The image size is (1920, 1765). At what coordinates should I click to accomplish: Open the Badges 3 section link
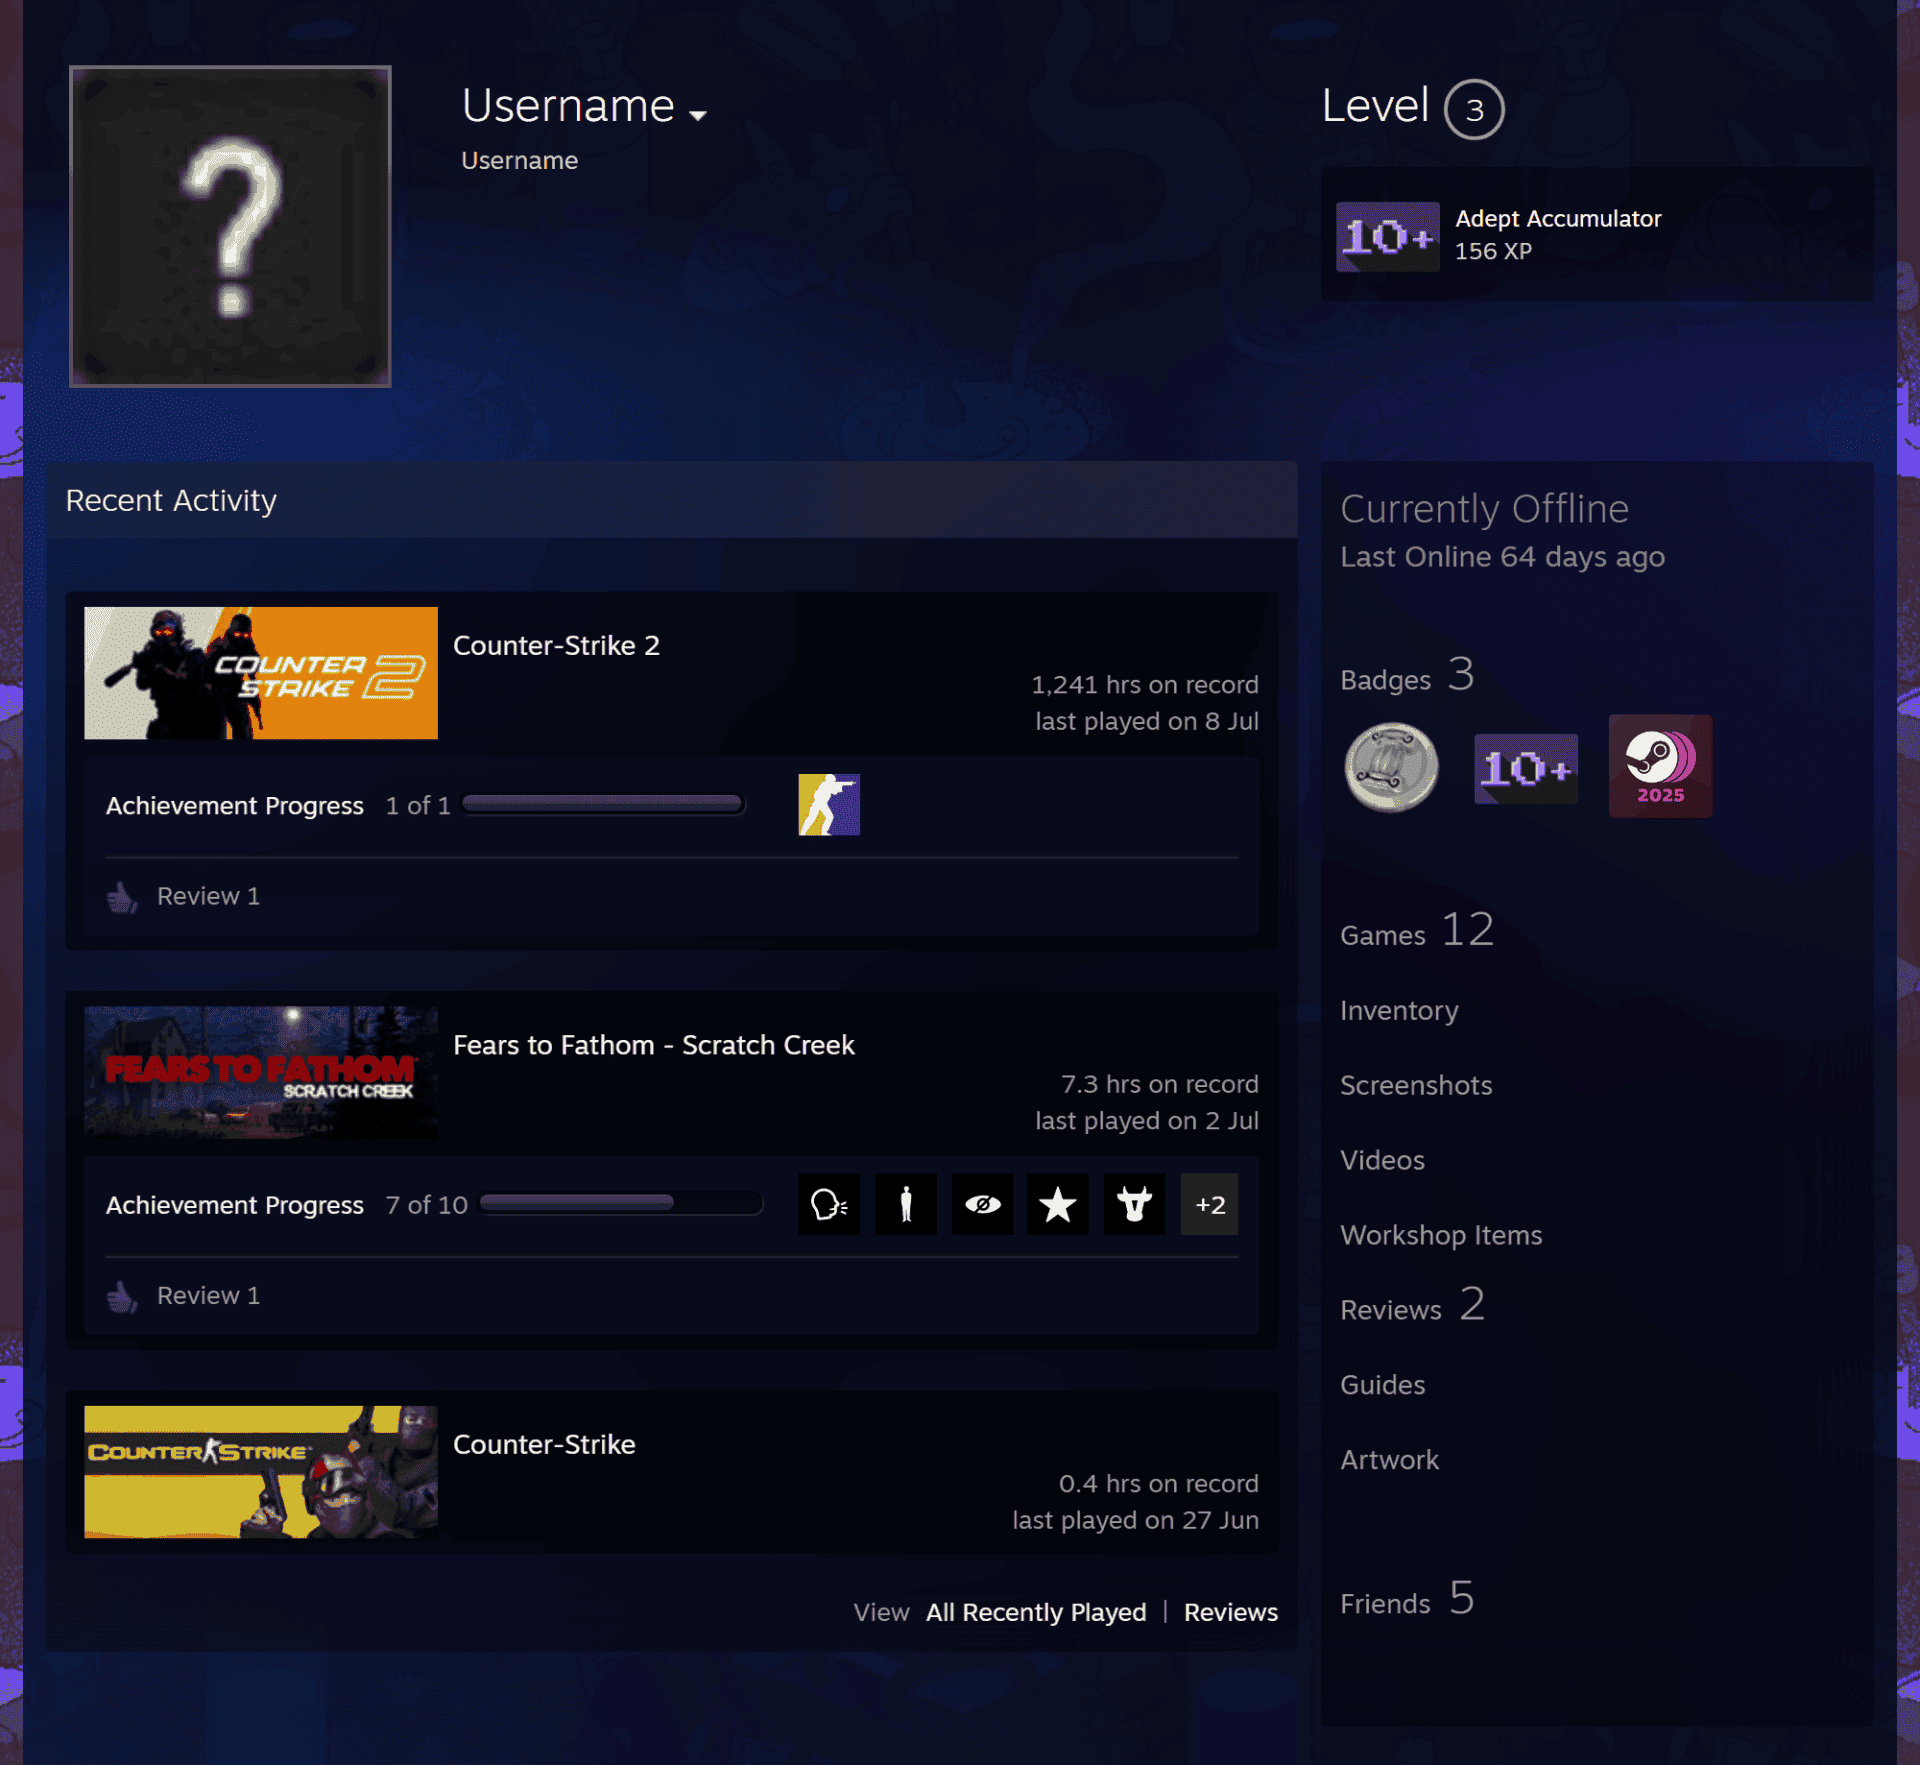click(x=1407, y=676)
